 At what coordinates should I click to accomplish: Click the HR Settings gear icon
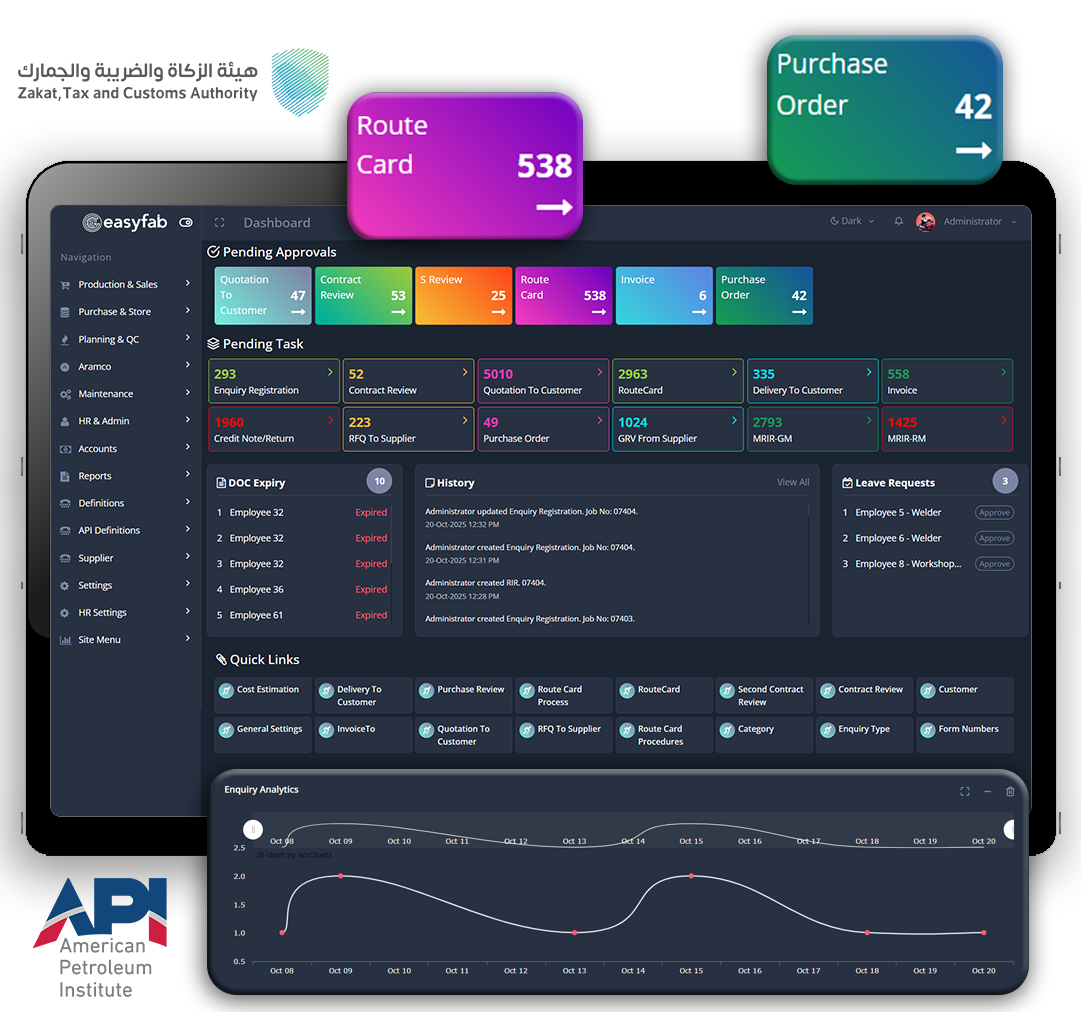coord(65,613)
